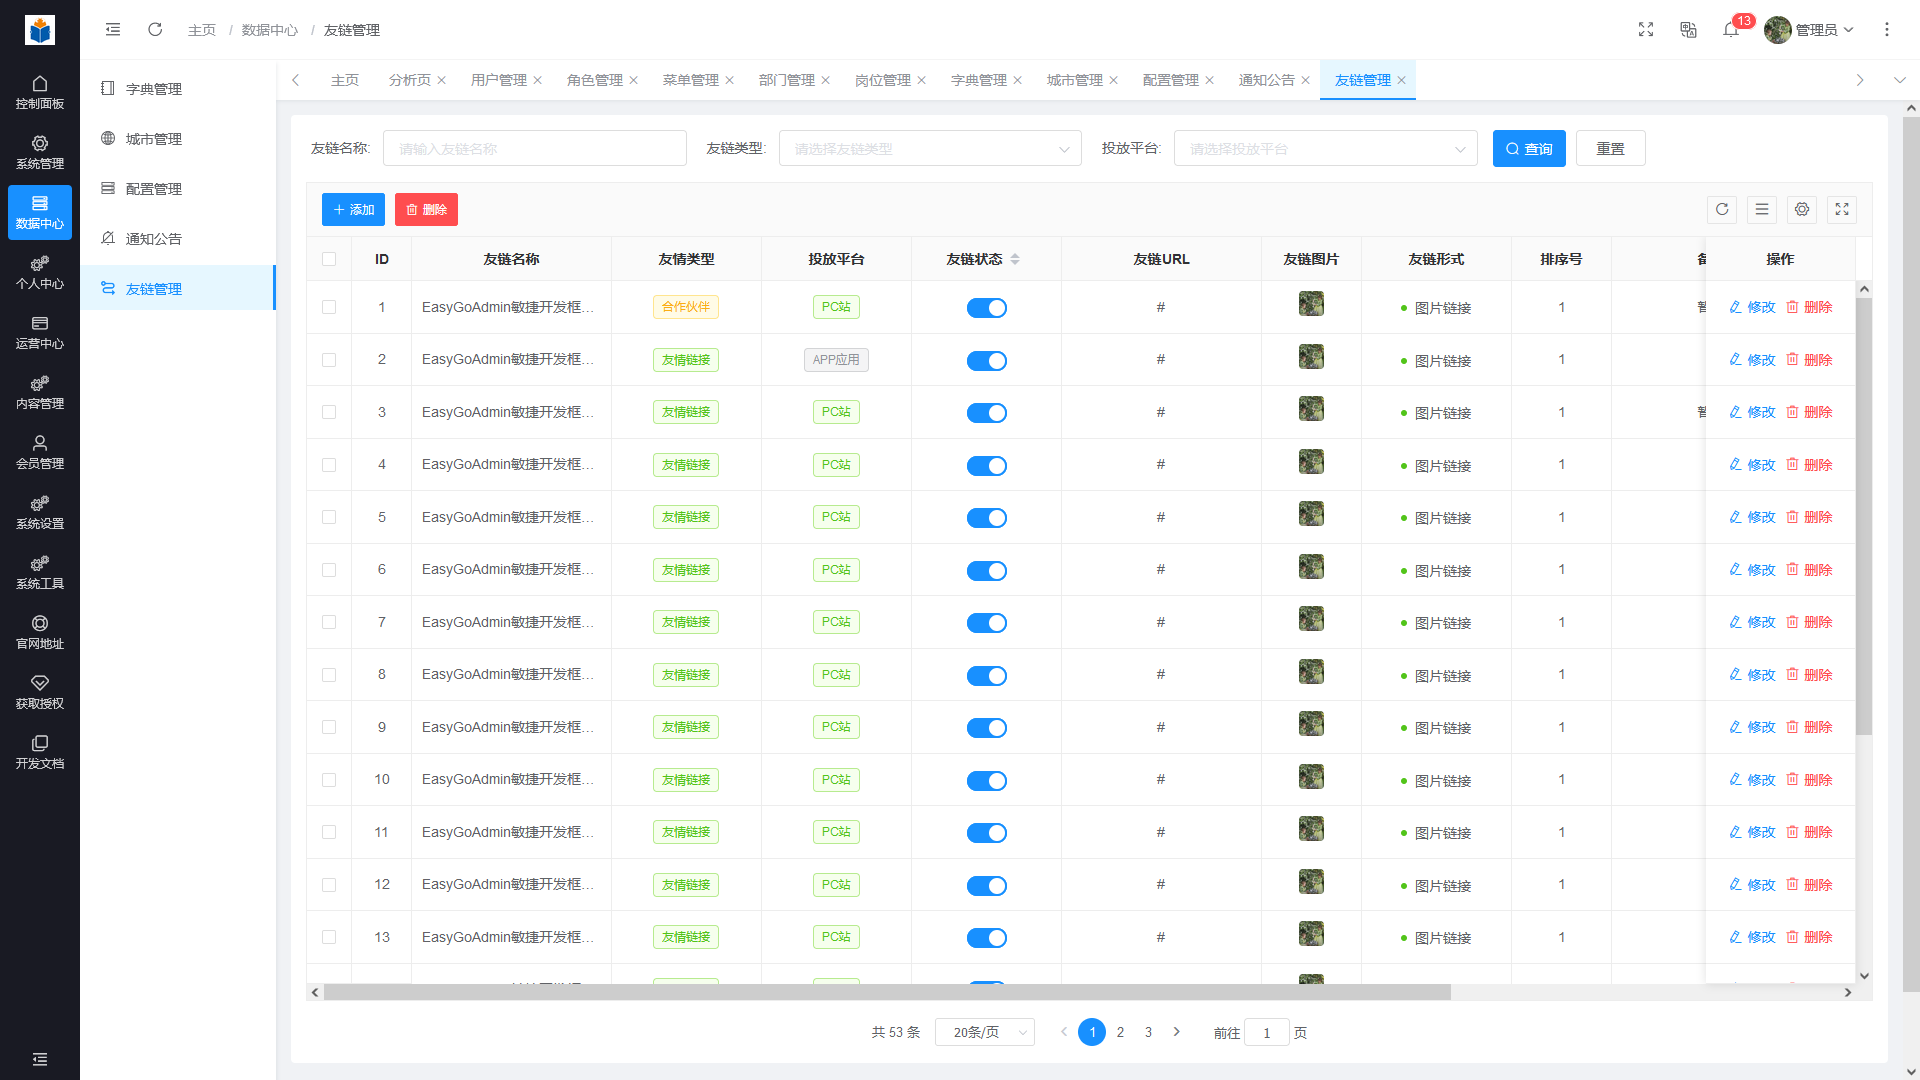Open table column settings gear icon
1920x1080 pixels.
click(x=1802, y=209)
